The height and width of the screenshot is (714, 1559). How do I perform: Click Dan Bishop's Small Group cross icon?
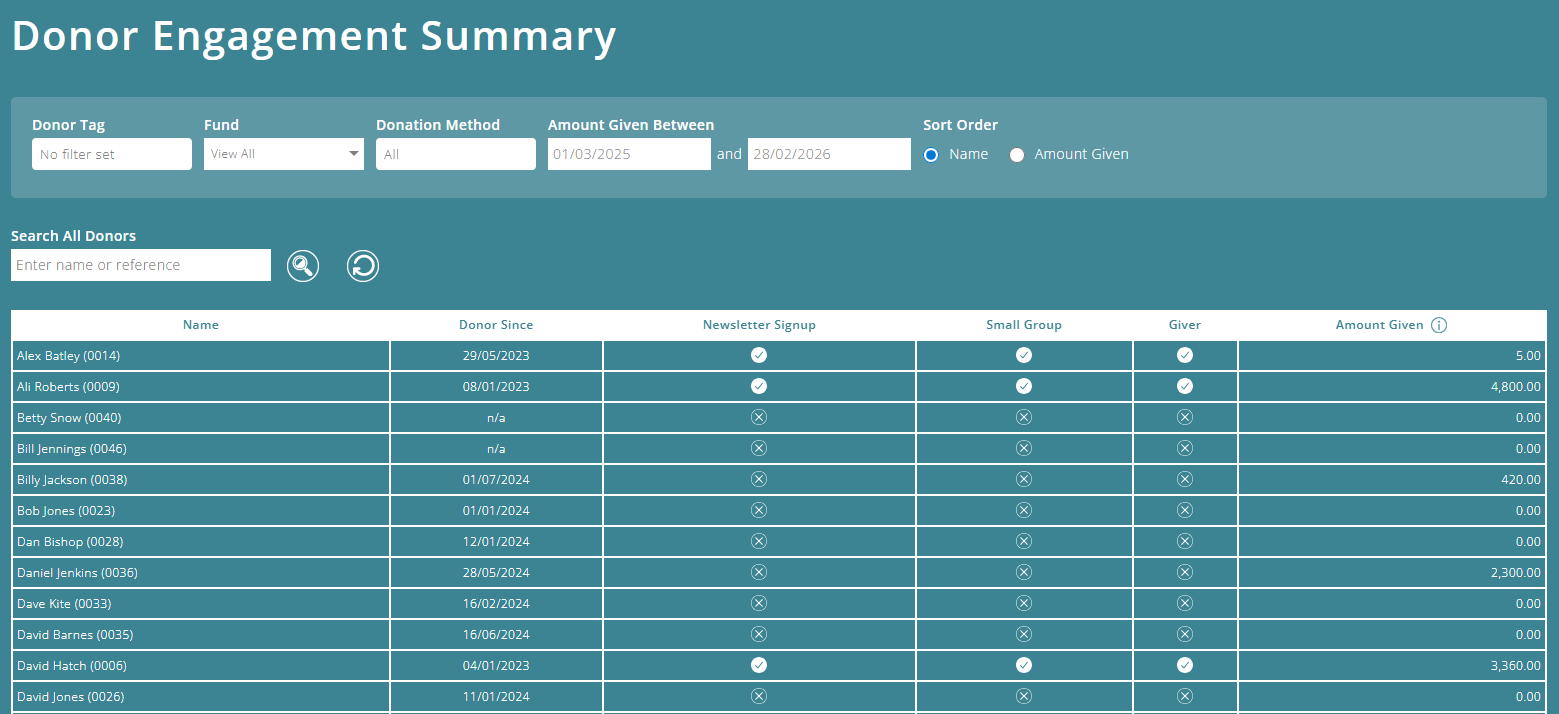click(1024, 541)
